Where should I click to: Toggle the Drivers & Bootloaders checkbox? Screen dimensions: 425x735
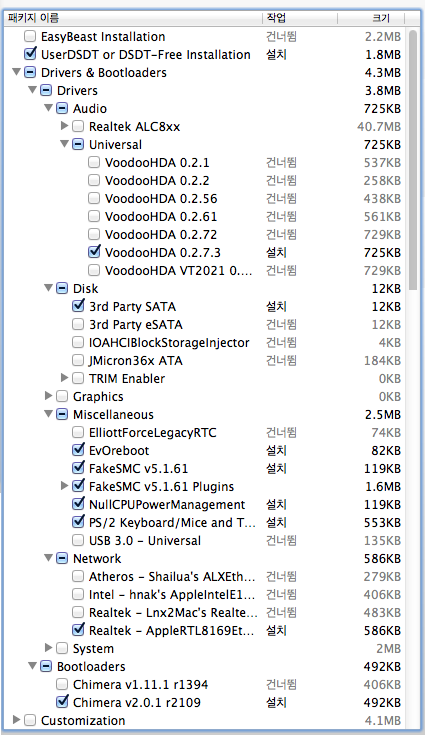tap(30, 72)
